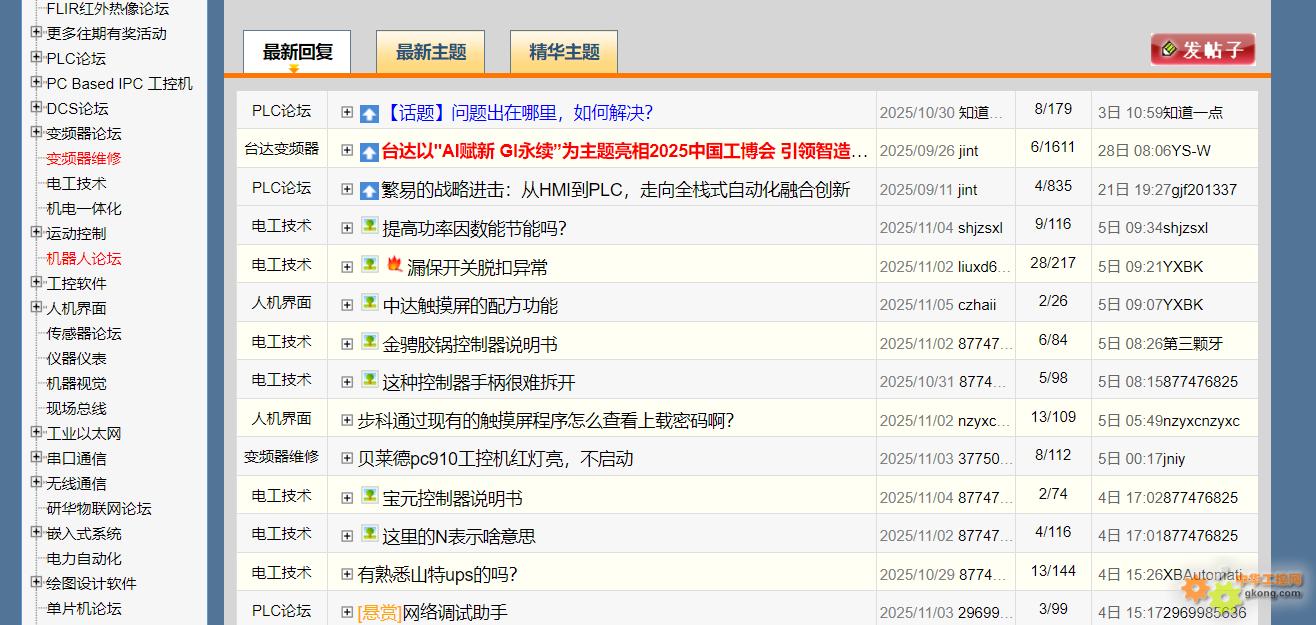Expand the 工业以太网 sidebar node
Image resolution: width=1316 pixels, height=625 pixels.
36,433
